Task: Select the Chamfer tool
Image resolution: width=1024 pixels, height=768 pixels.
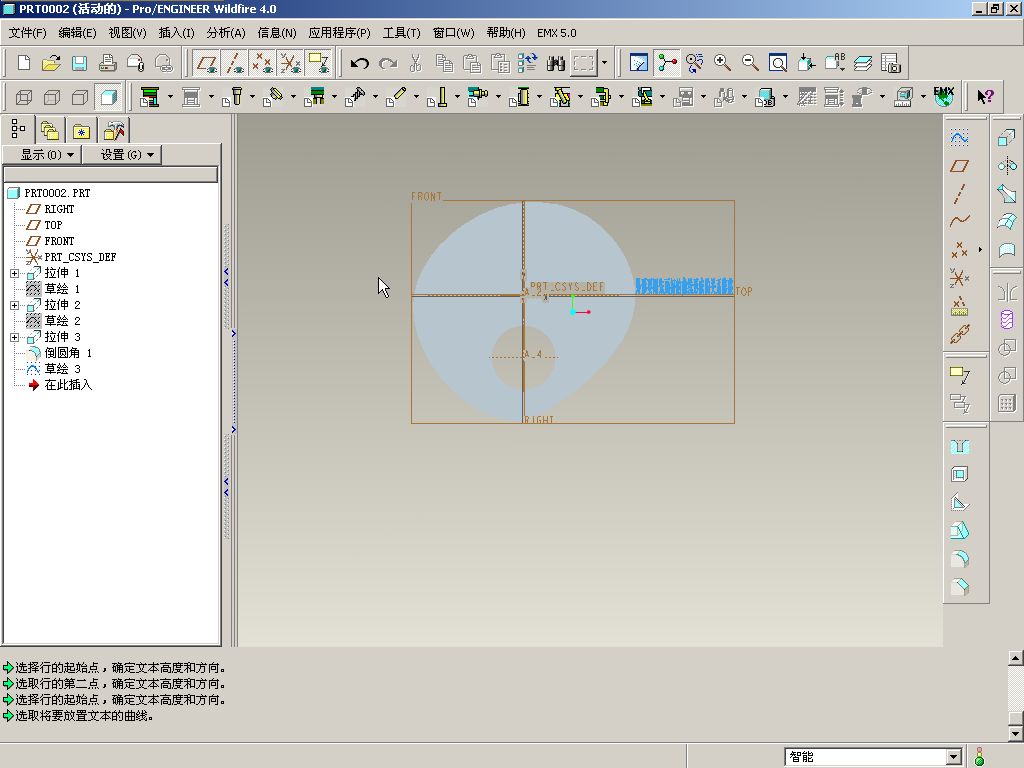Action: (959, 586)
